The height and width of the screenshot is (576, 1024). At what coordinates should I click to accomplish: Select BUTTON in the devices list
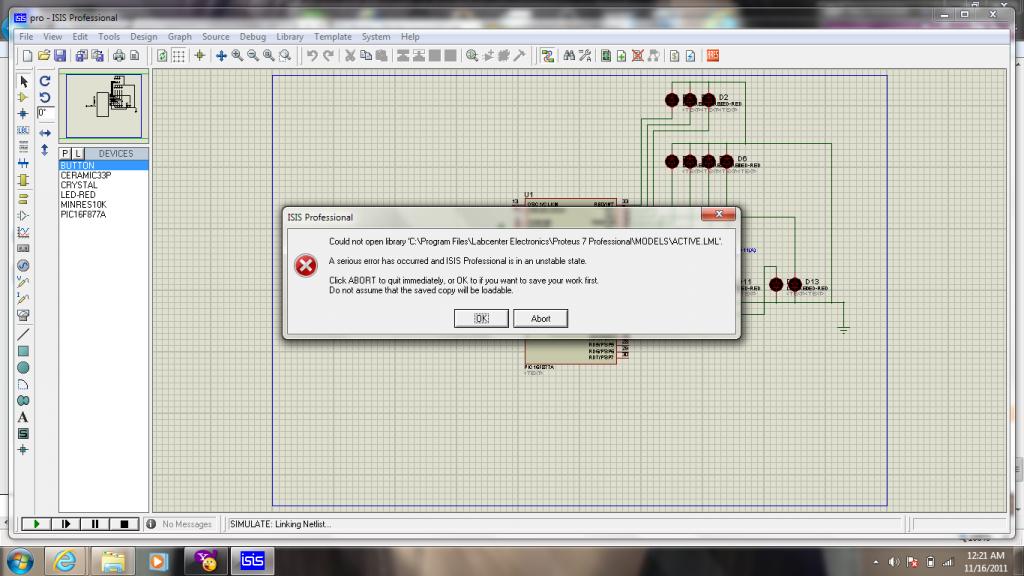104,166
